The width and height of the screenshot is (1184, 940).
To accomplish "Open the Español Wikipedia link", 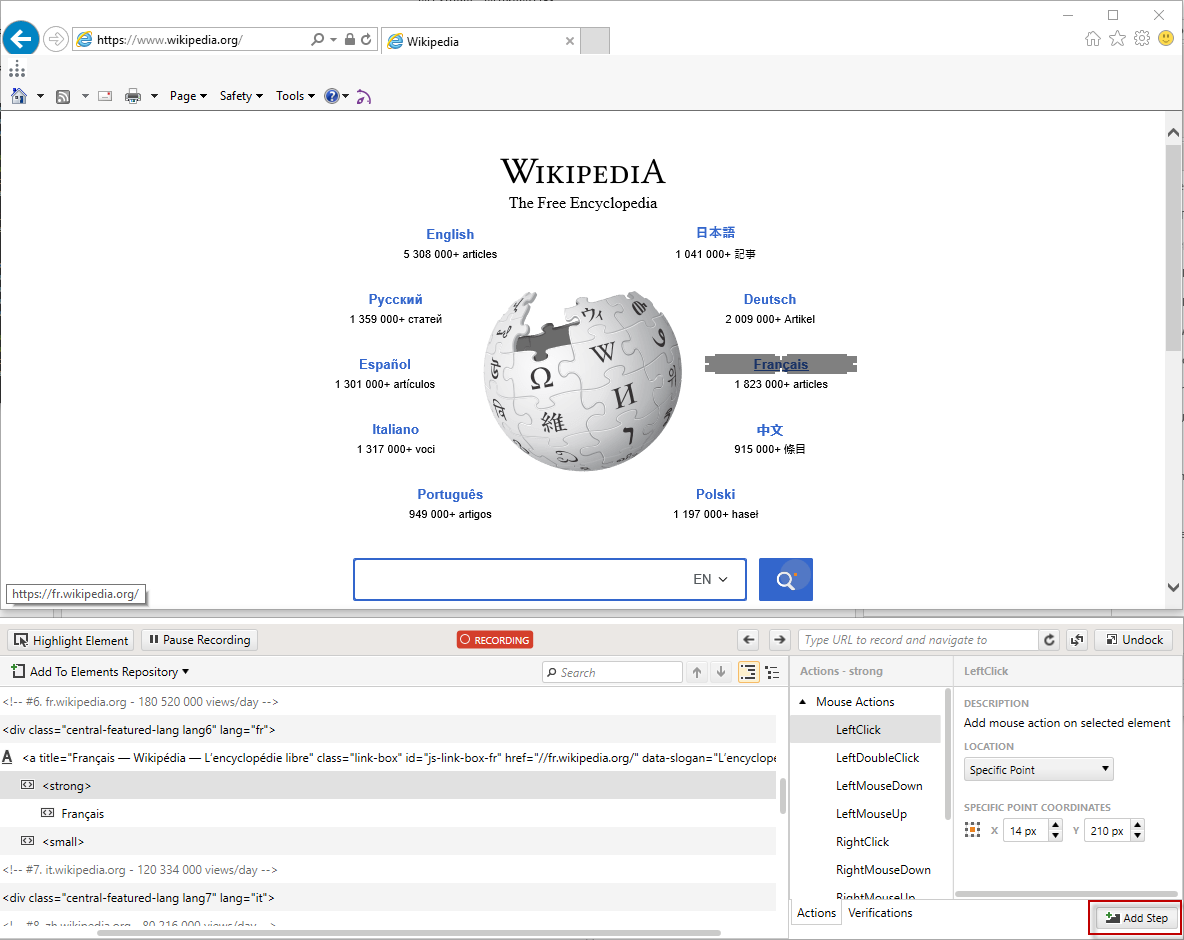I will pos(385,364).
